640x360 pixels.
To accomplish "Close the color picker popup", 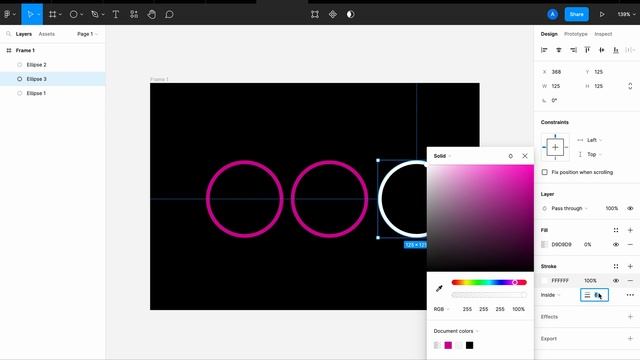I will pyautogui.click(x=525, y=156).
